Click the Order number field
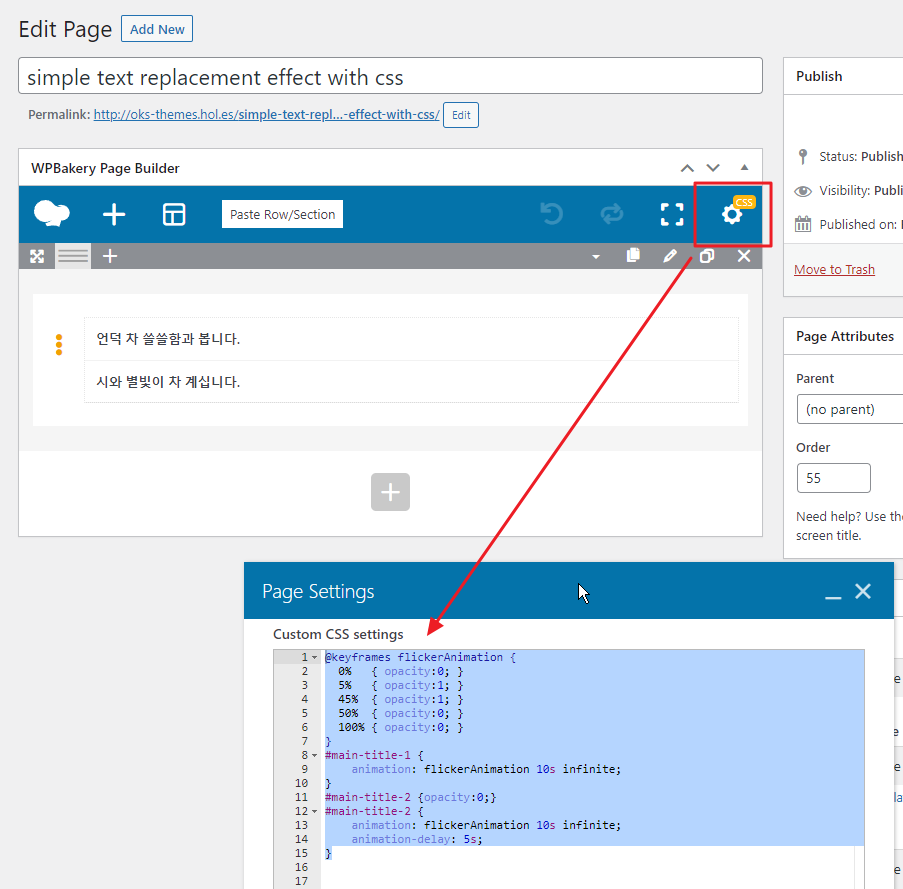 pyautogui.click(x=833, y=478)
